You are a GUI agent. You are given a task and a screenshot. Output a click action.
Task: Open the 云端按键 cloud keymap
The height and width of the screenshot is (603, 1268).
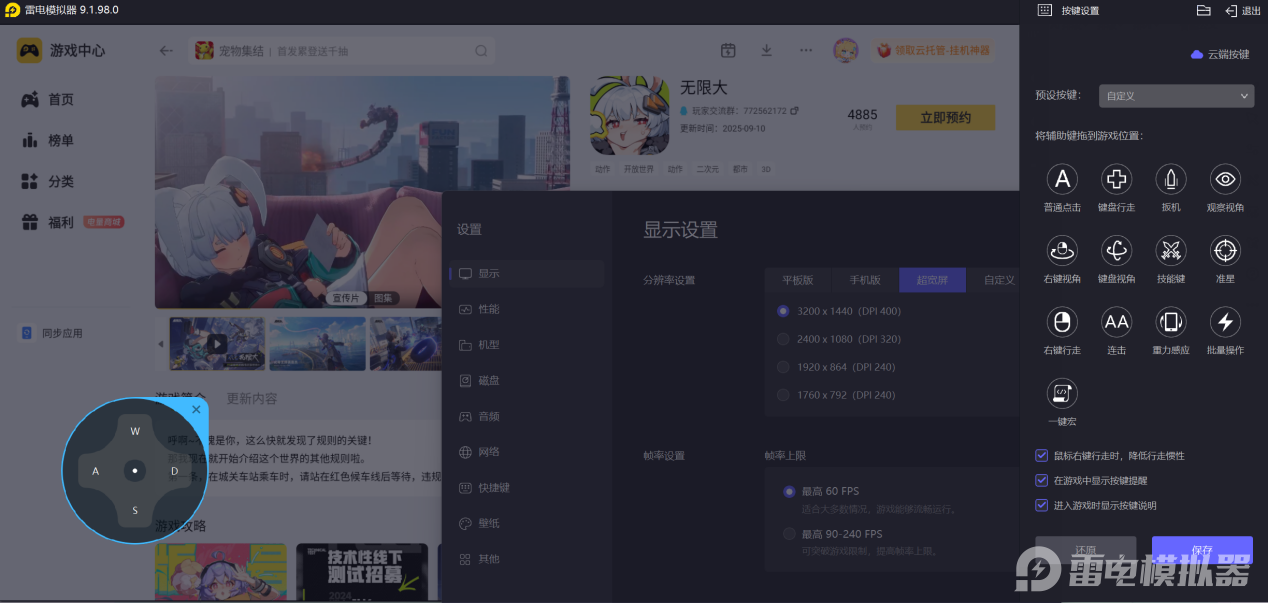1220,54
